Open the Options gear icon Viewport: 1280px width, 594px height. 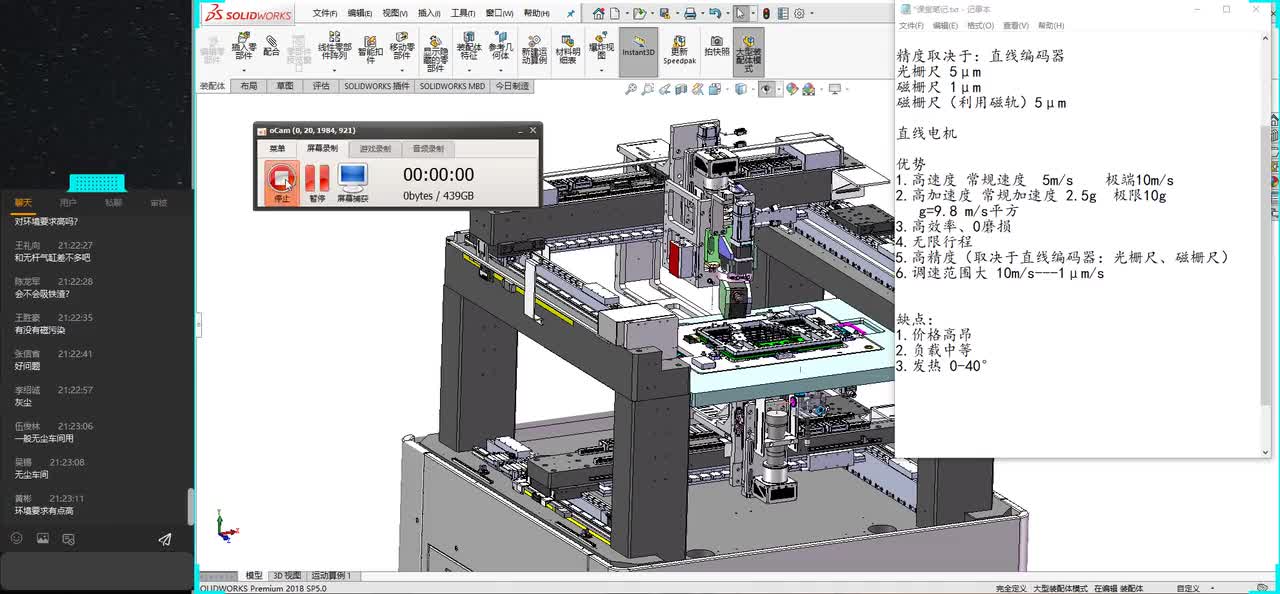pyautogui.click(x=799, y=14)
